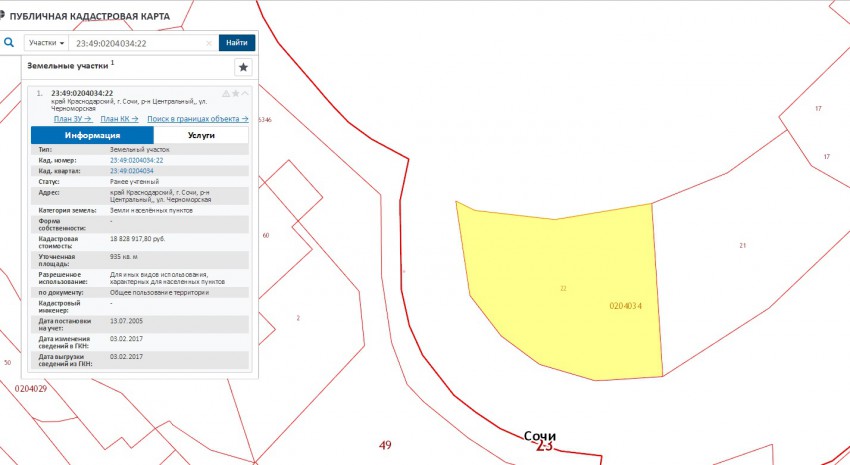This screenshot has width=850, height=465.
Task: Click Поиск в границах объекта link
Action: [x=198, y=118]
